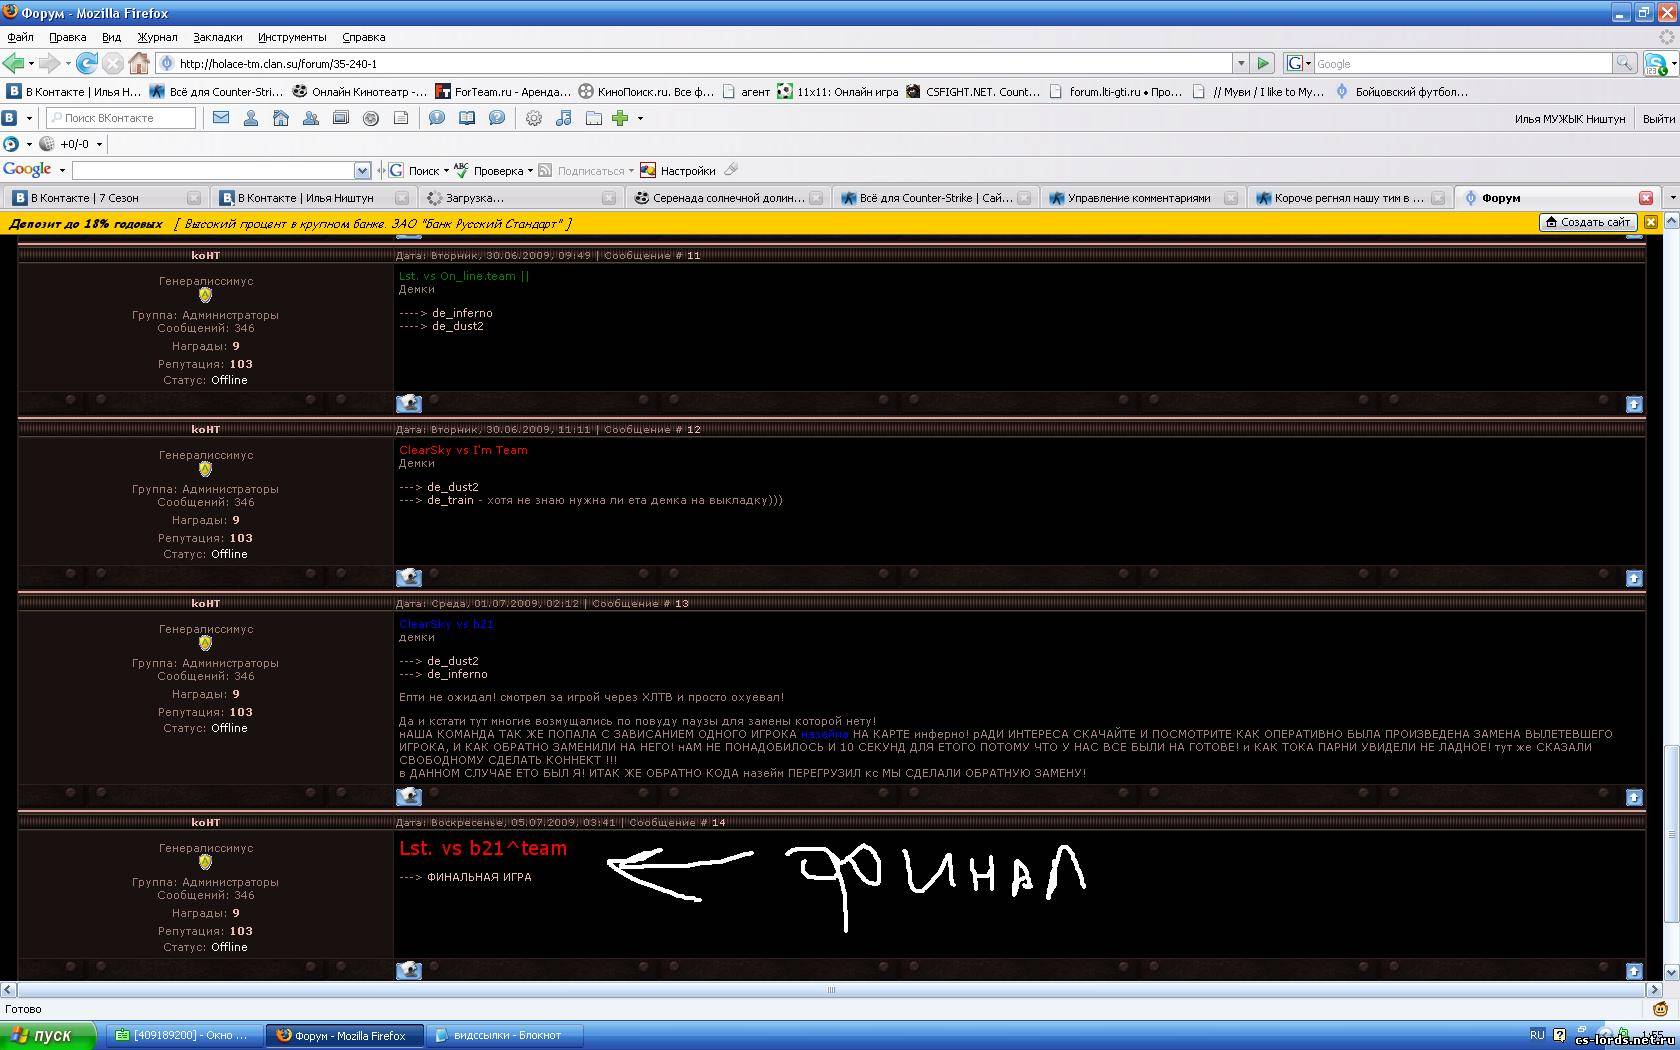Open the пуск Start button
The image size is (1680, 1050).
pos(48,1035)
